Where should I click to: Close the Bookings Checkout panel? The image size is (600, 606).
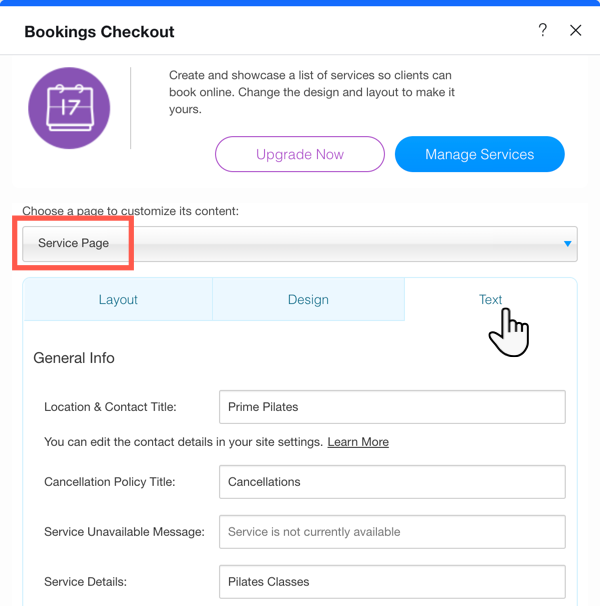[576, 30]
